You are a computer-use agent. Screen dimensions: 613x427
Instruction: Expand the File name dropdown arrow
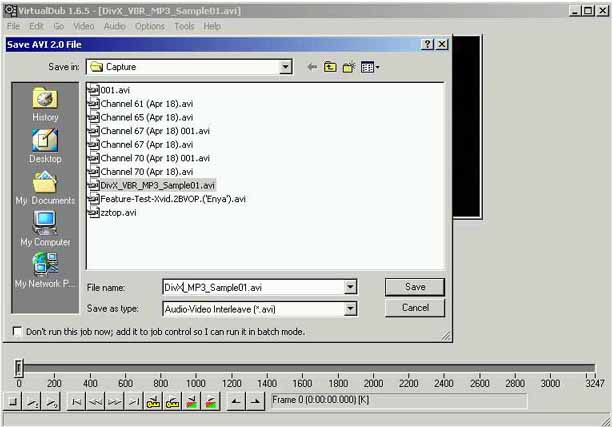point(351,287)
